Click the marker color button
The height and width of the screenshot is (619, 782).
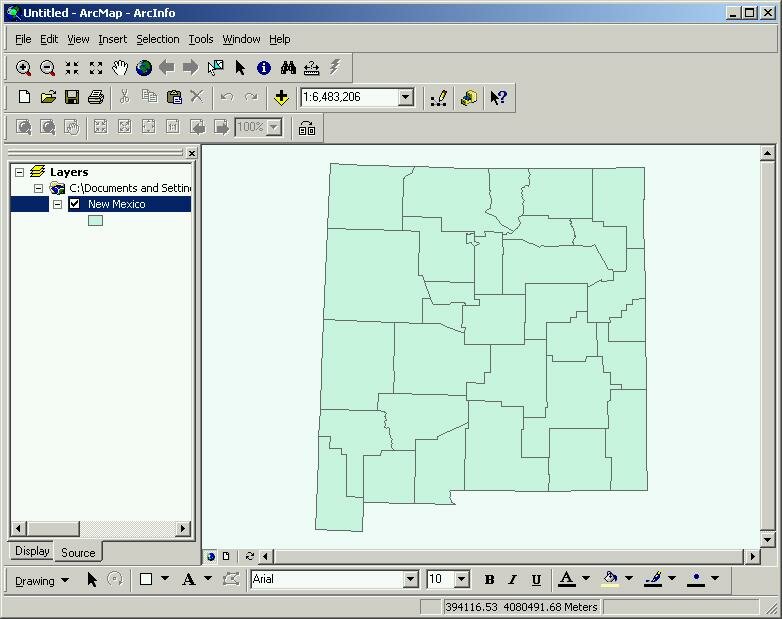(696, 579)
